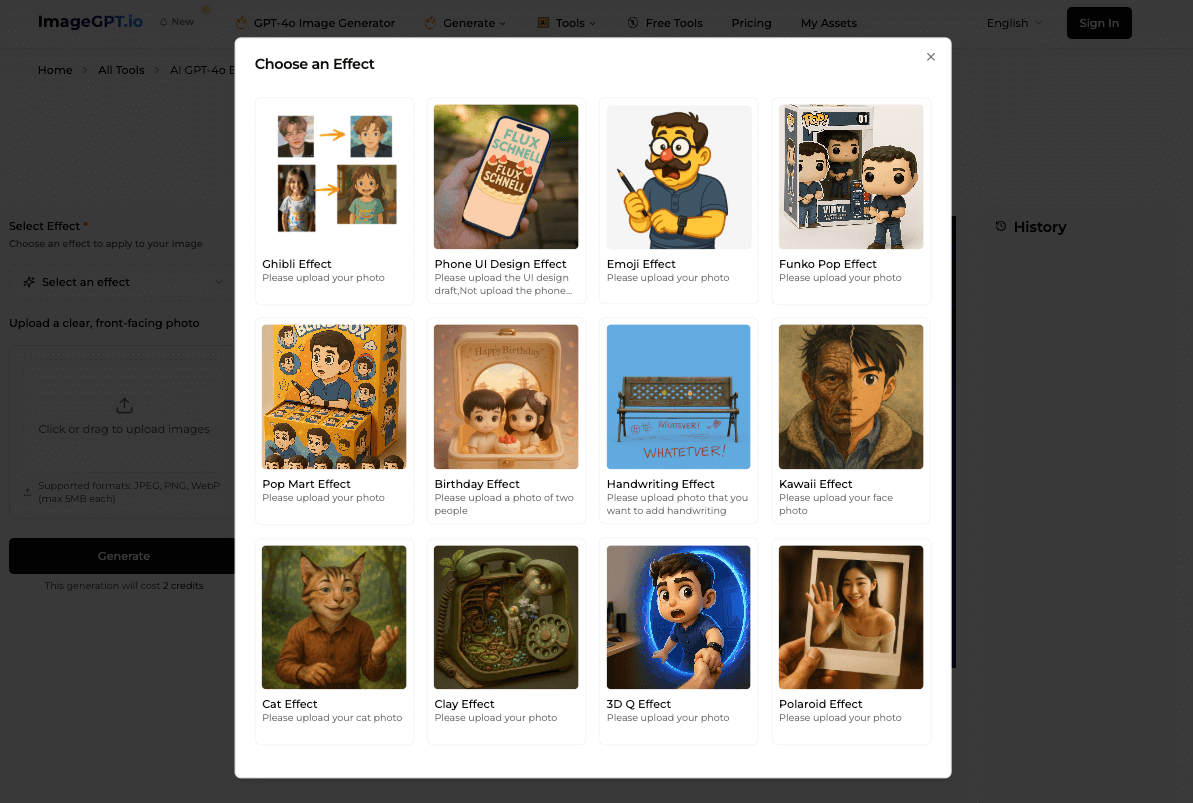Choose the Pop Mart Effect
This screenshot has width=1193, height=803.
(x=334, y=421)
